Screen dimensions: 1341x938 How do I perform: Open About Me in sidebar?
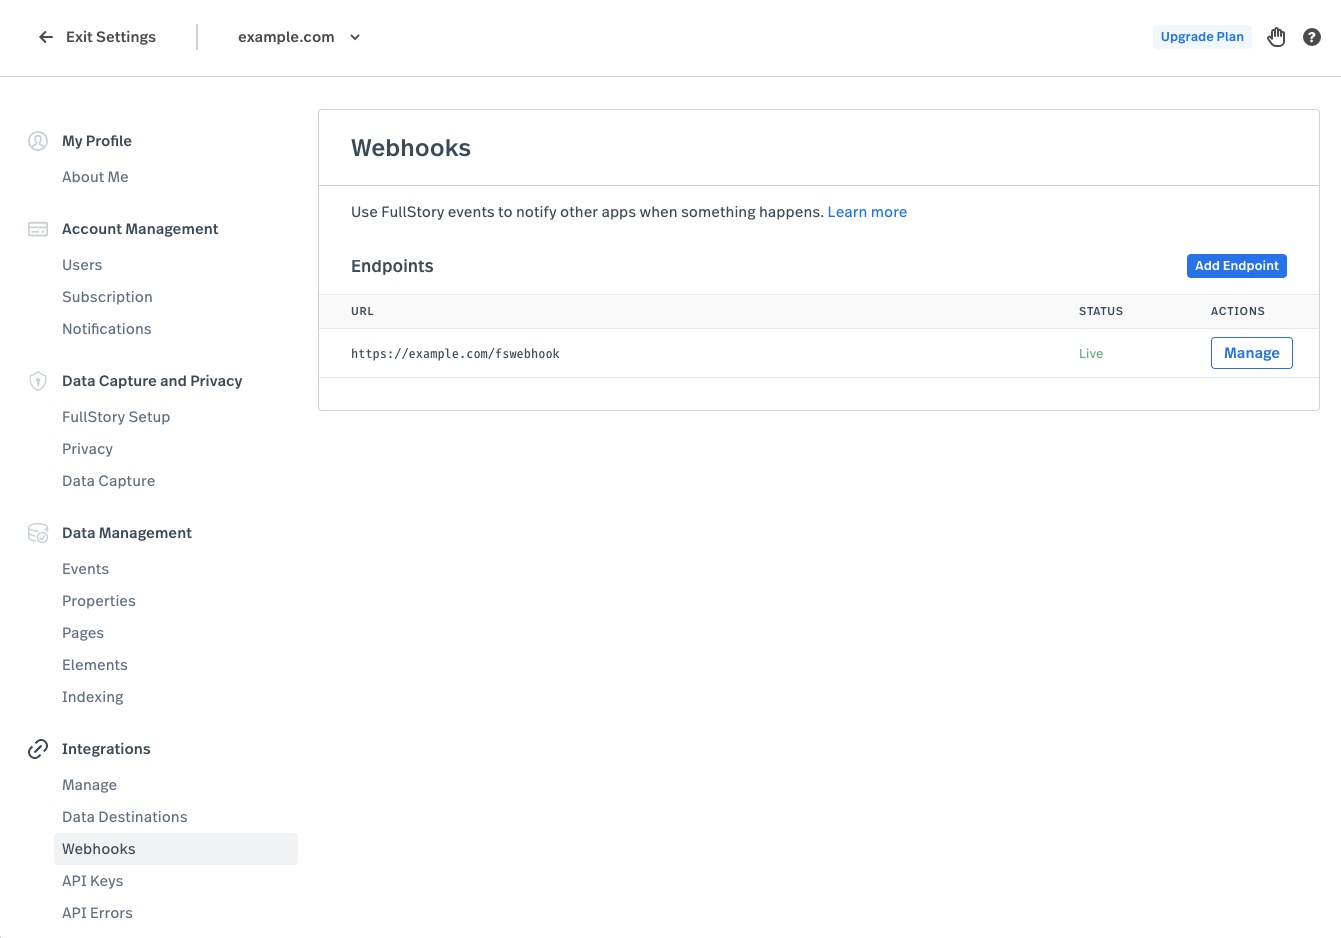tap(95, 177)
